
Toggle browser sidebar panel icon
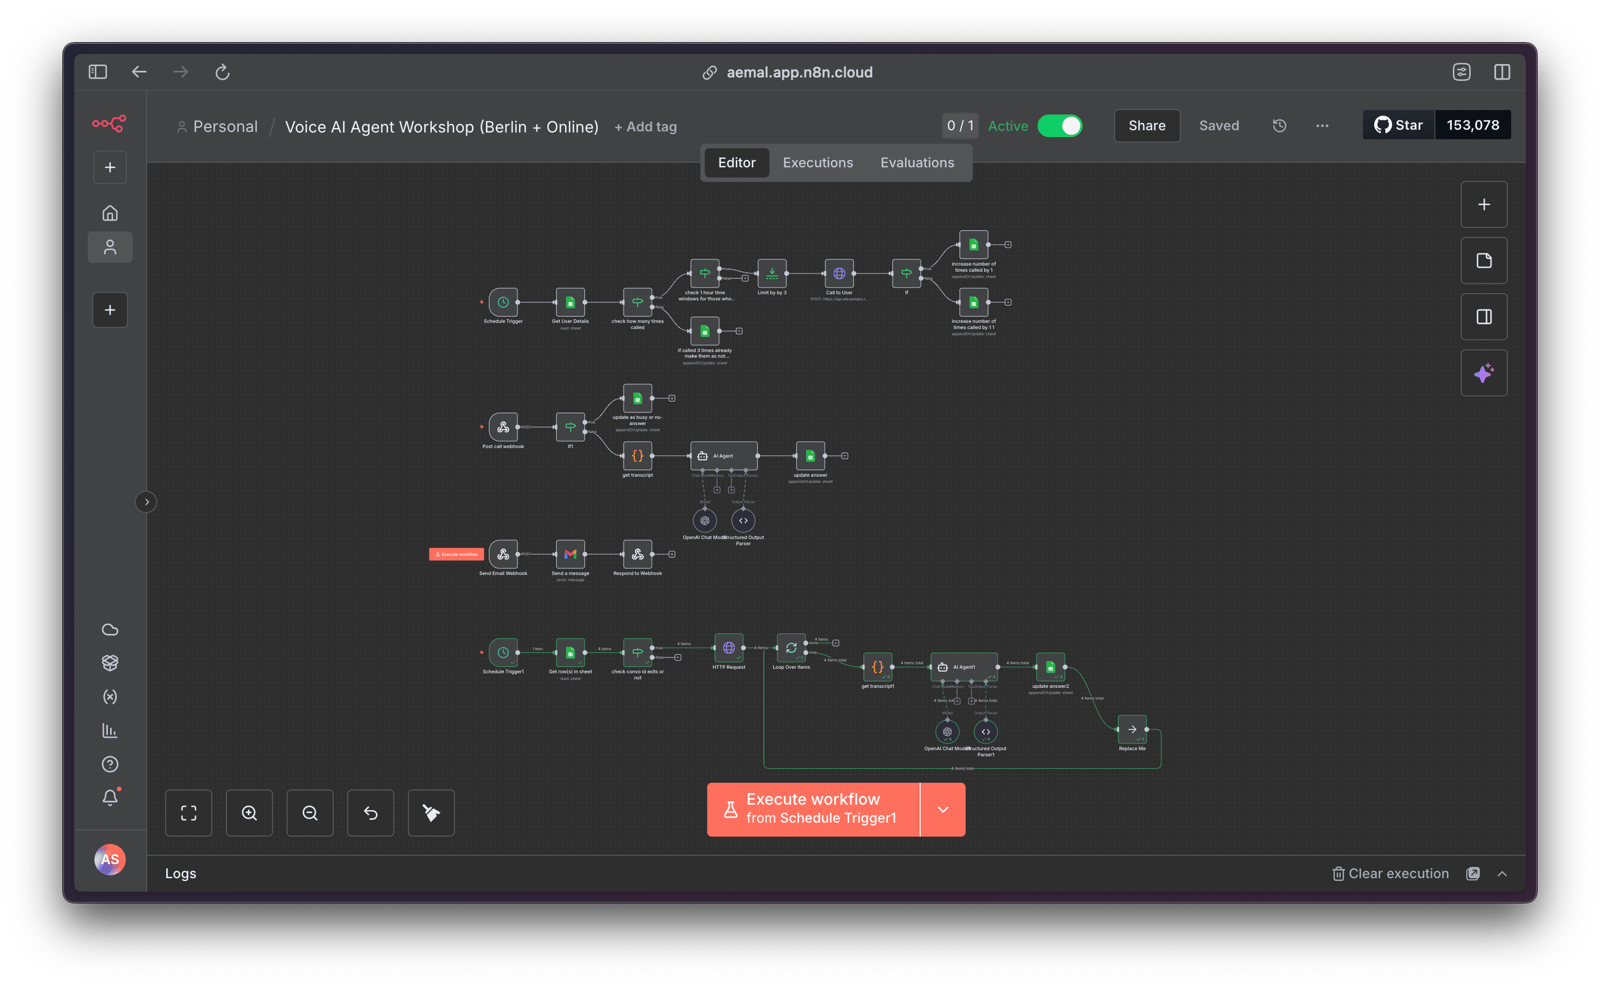coord(98,72)
